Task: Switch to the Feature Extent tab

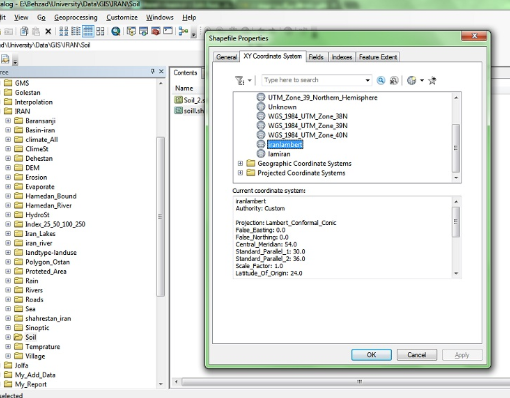Action: (378, 57)
